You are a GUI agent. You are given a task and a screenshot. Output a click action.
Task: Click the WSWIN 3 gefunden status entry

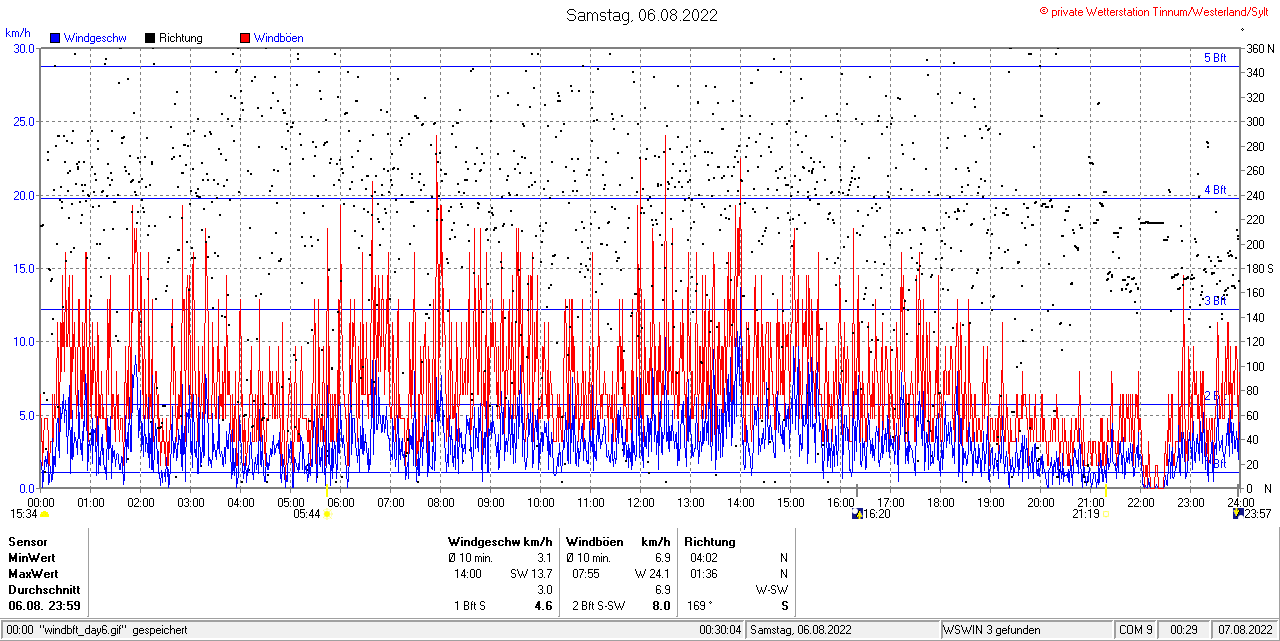pos(992,630)
